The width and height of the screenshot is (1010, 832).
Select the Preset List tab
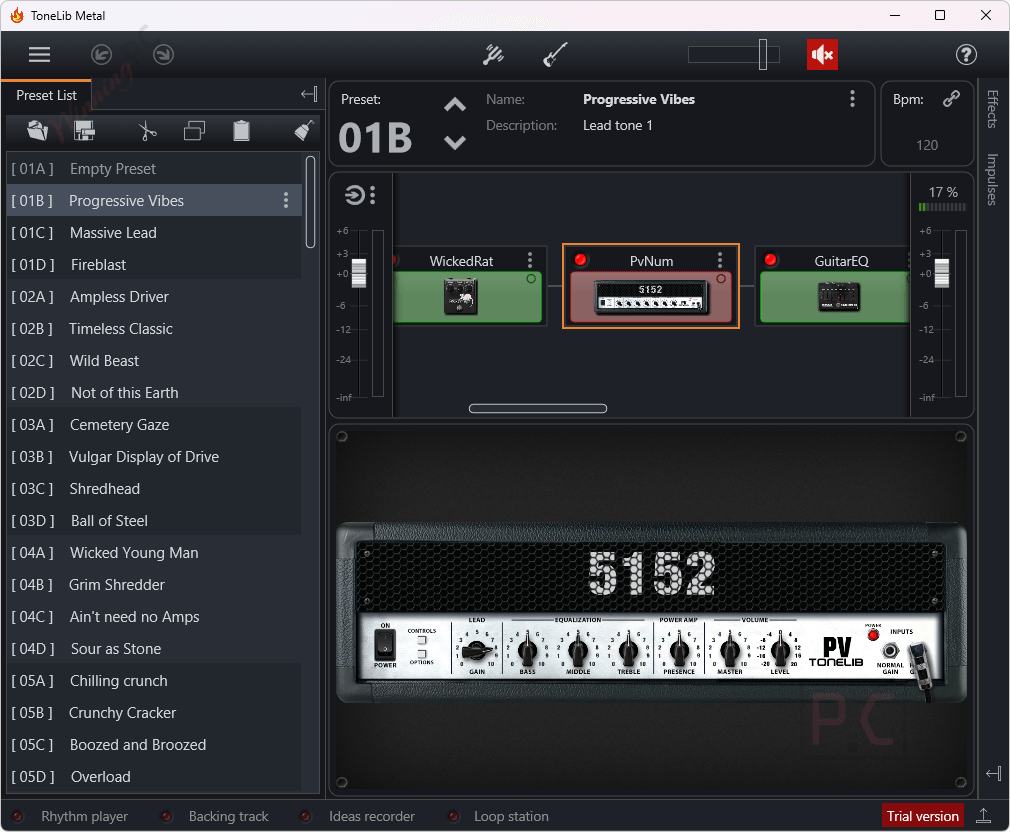tap(46, 95)
